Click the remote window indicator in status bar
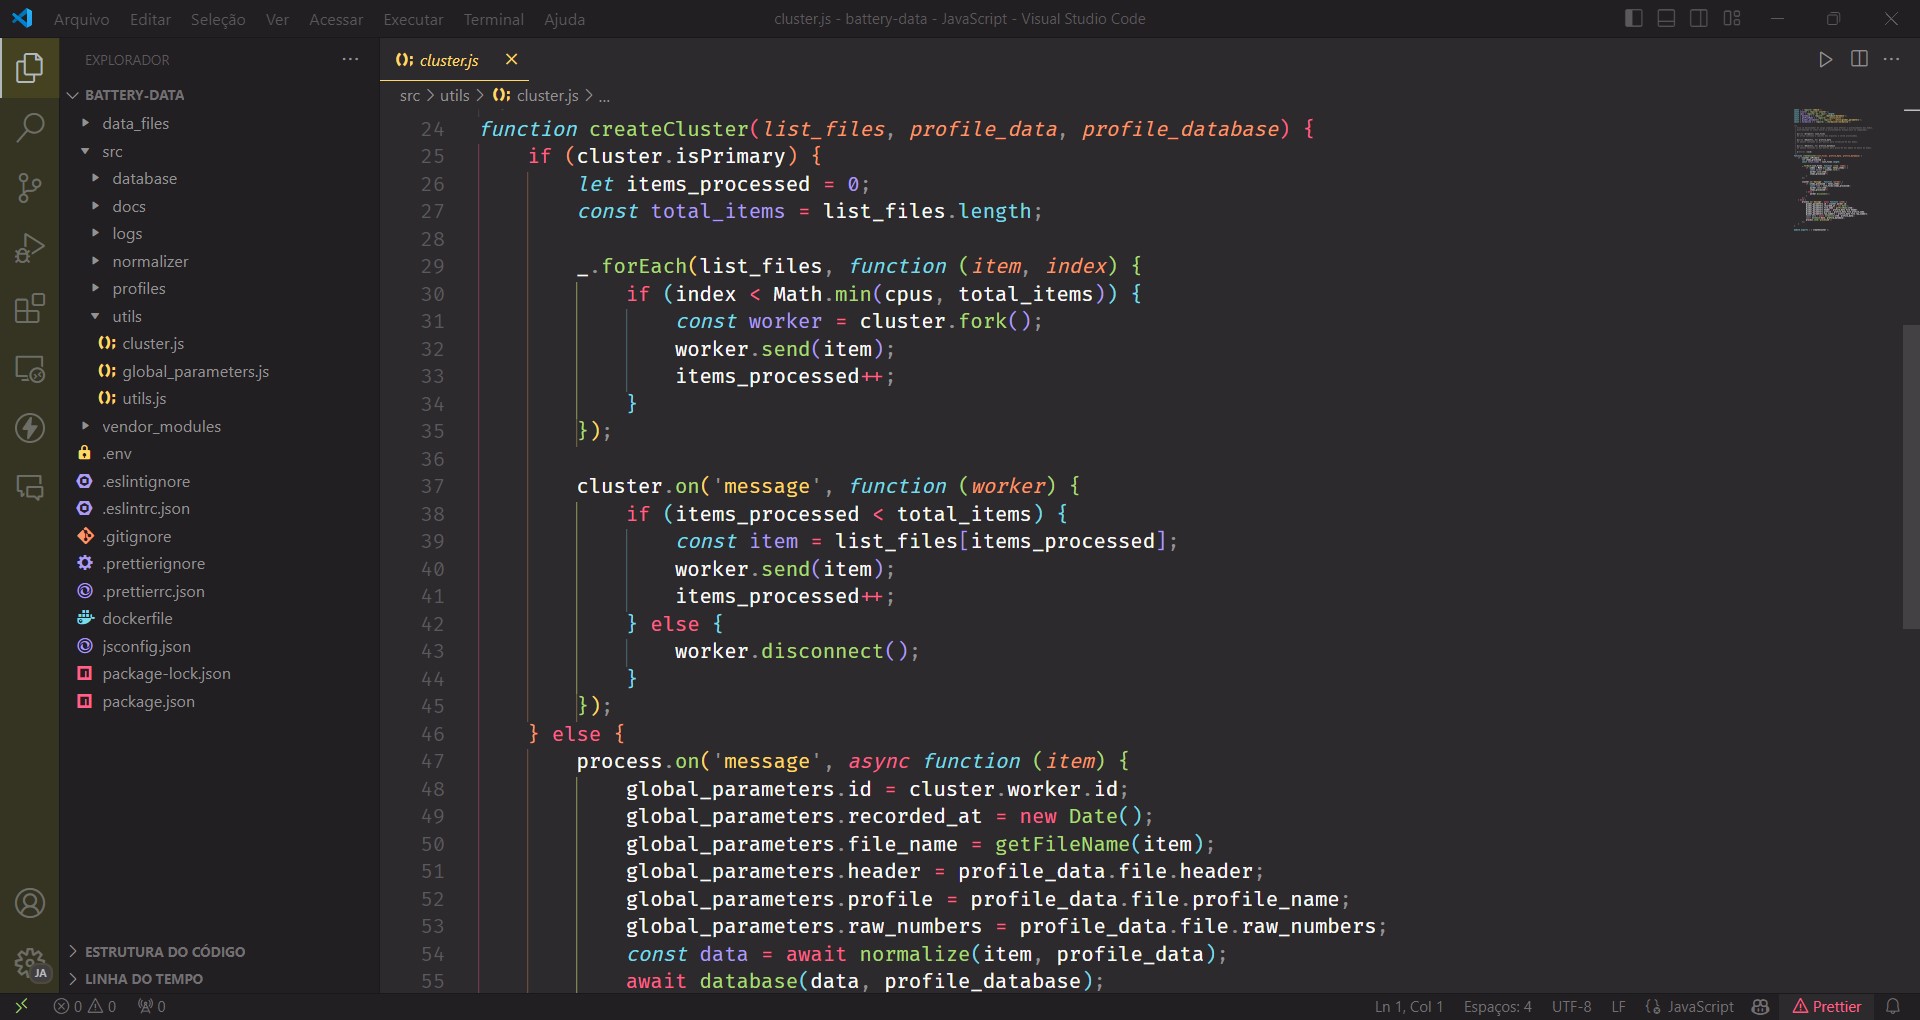Viewport: 1920px width, 1020px height. tap(21, 1006)
